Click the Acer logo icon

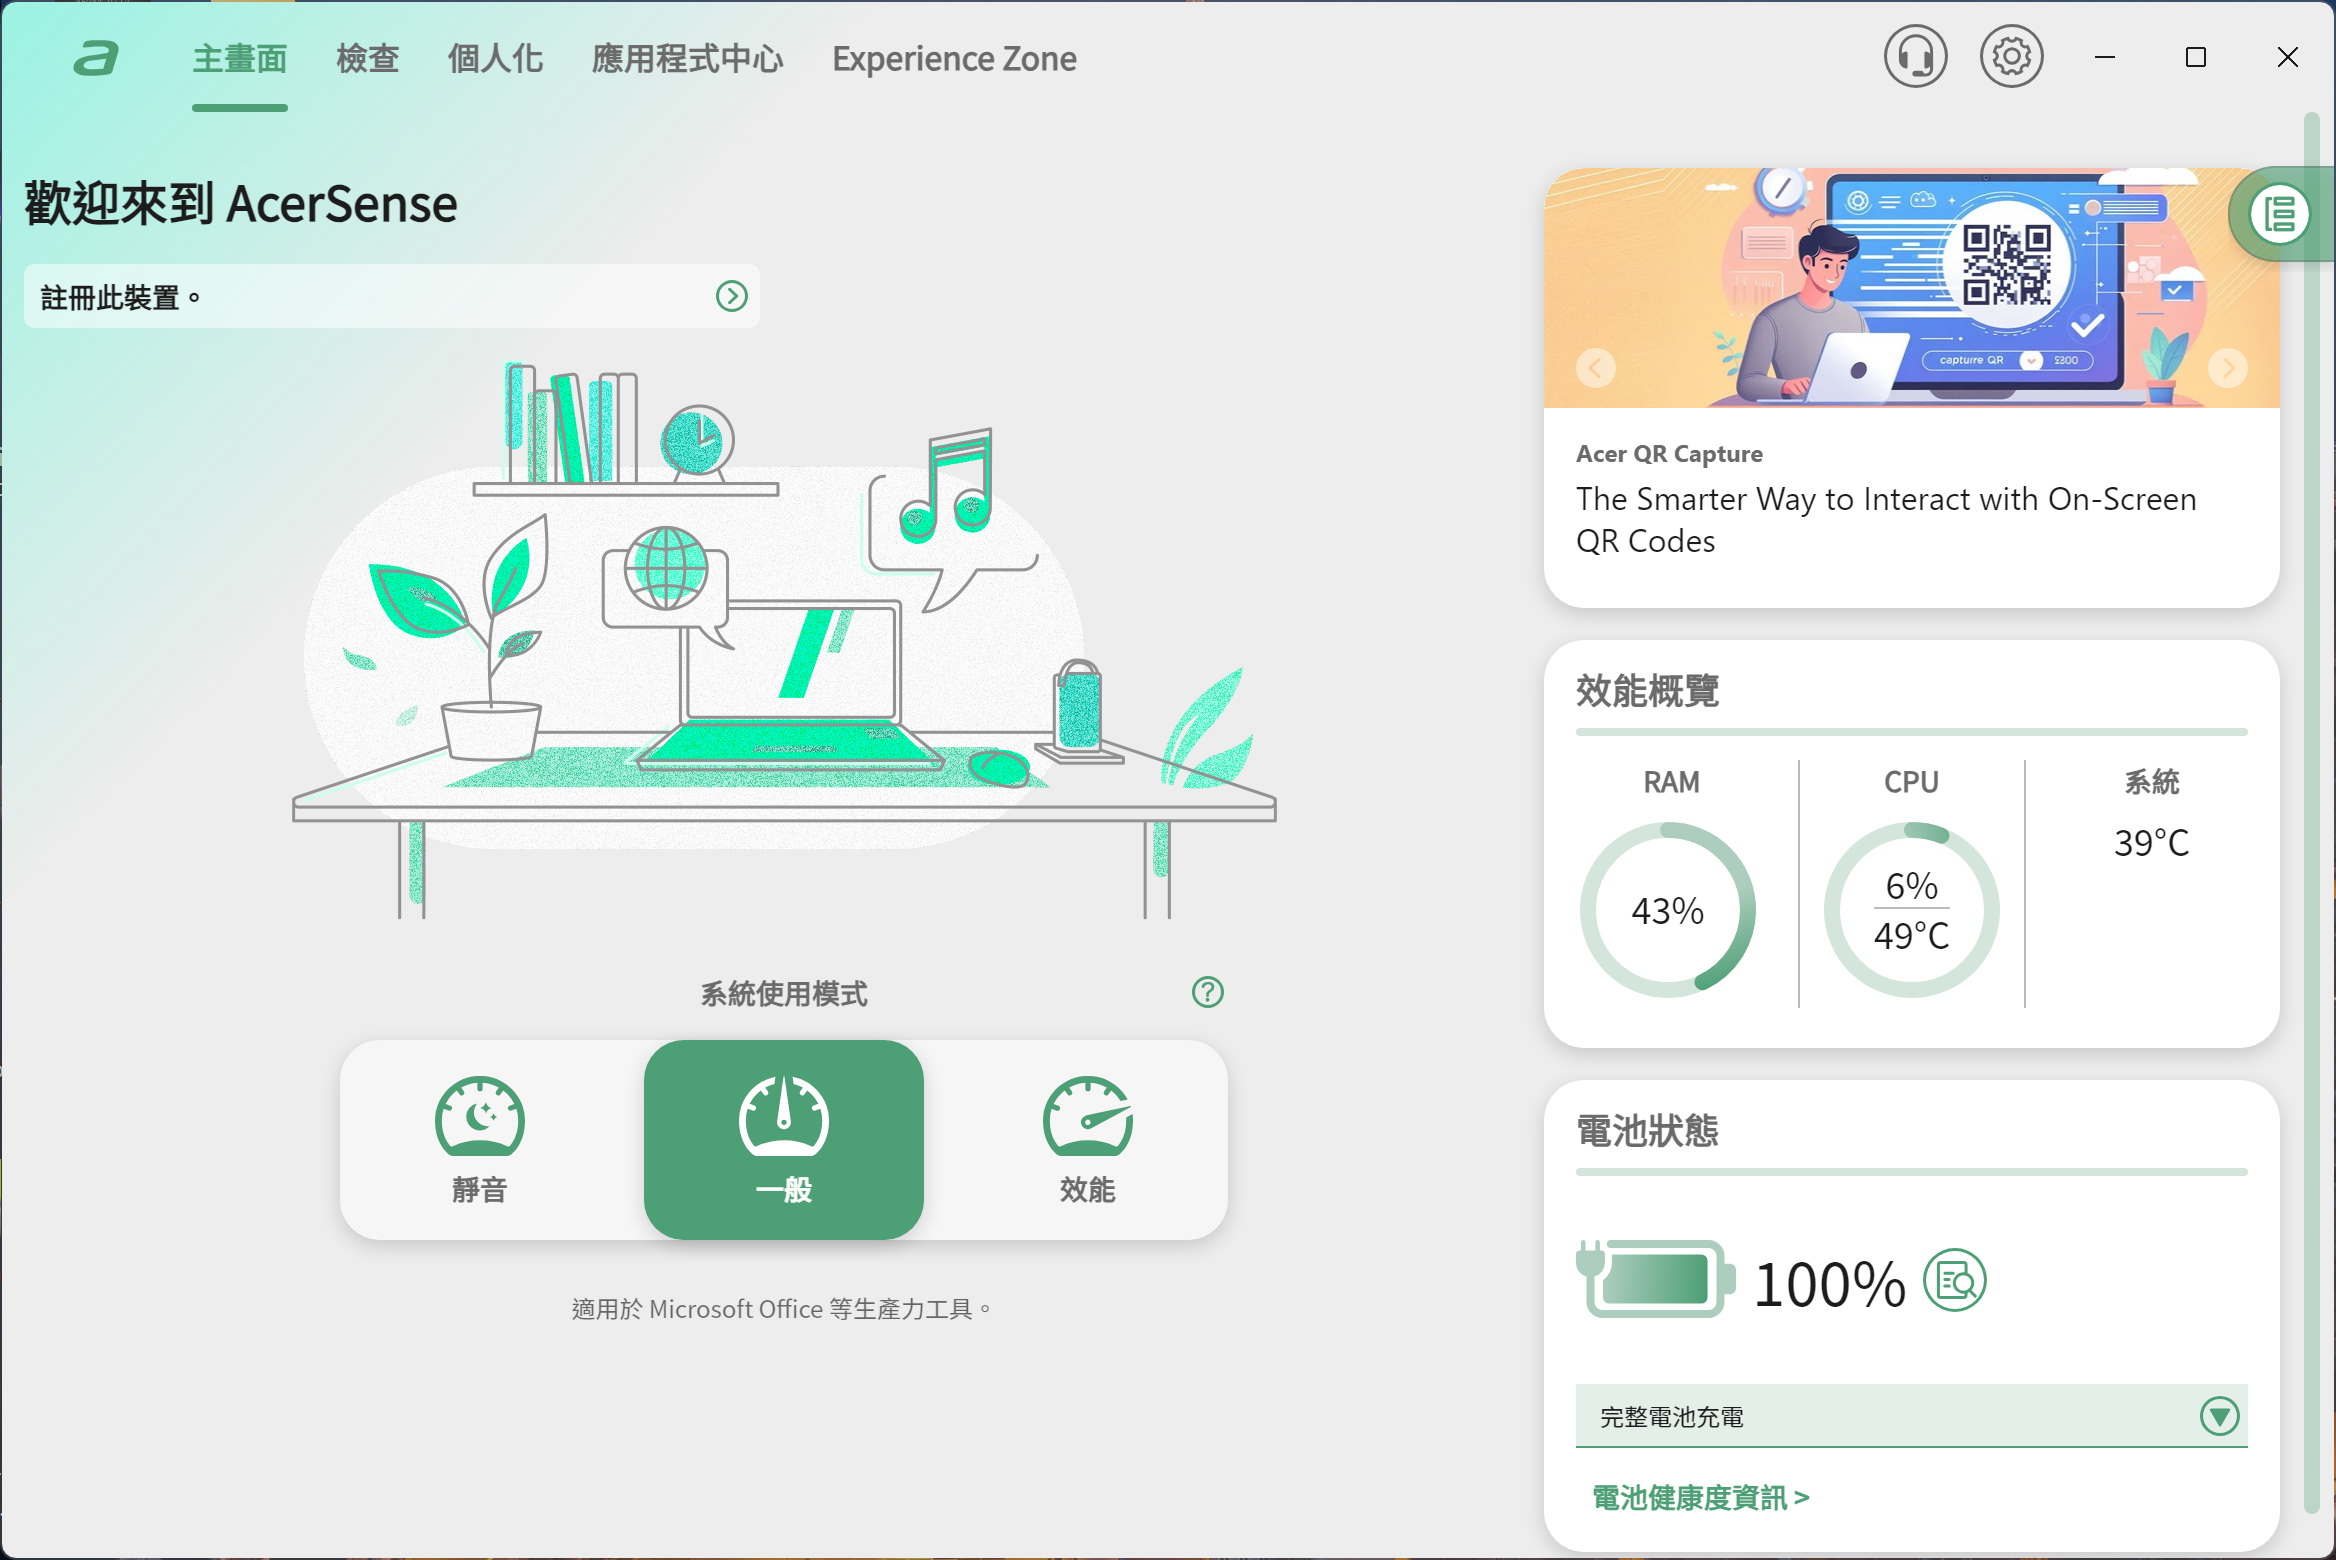97,59
